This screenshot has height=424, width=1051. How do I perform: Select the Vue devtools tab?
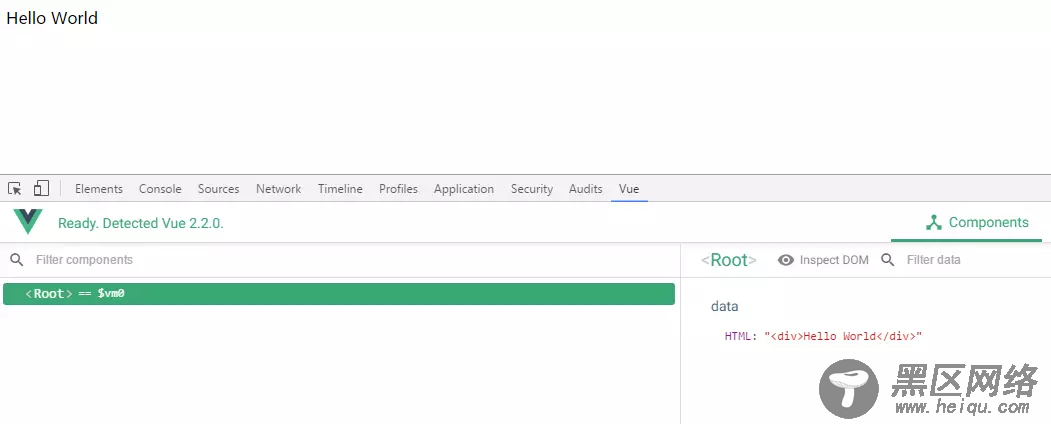(629, 189)
